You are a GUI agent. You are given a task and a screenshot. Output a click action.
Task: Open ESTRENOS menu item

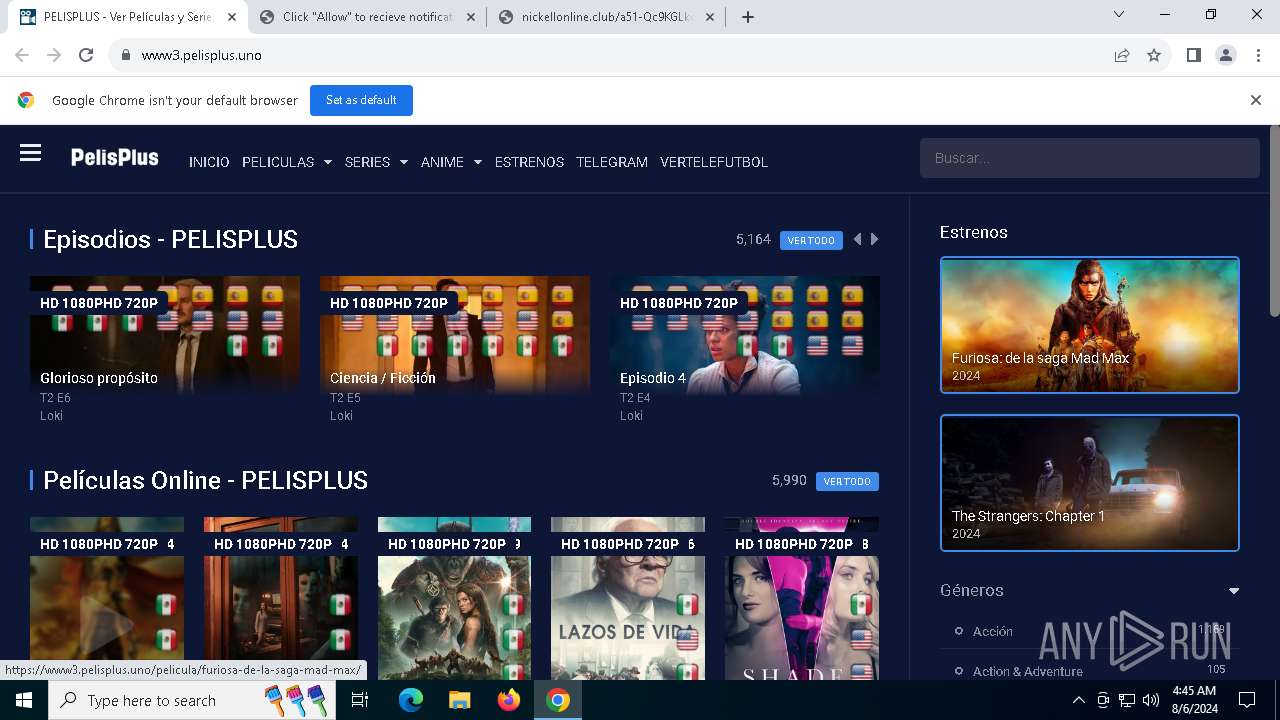pyautogui.click(x=529, y=162)
